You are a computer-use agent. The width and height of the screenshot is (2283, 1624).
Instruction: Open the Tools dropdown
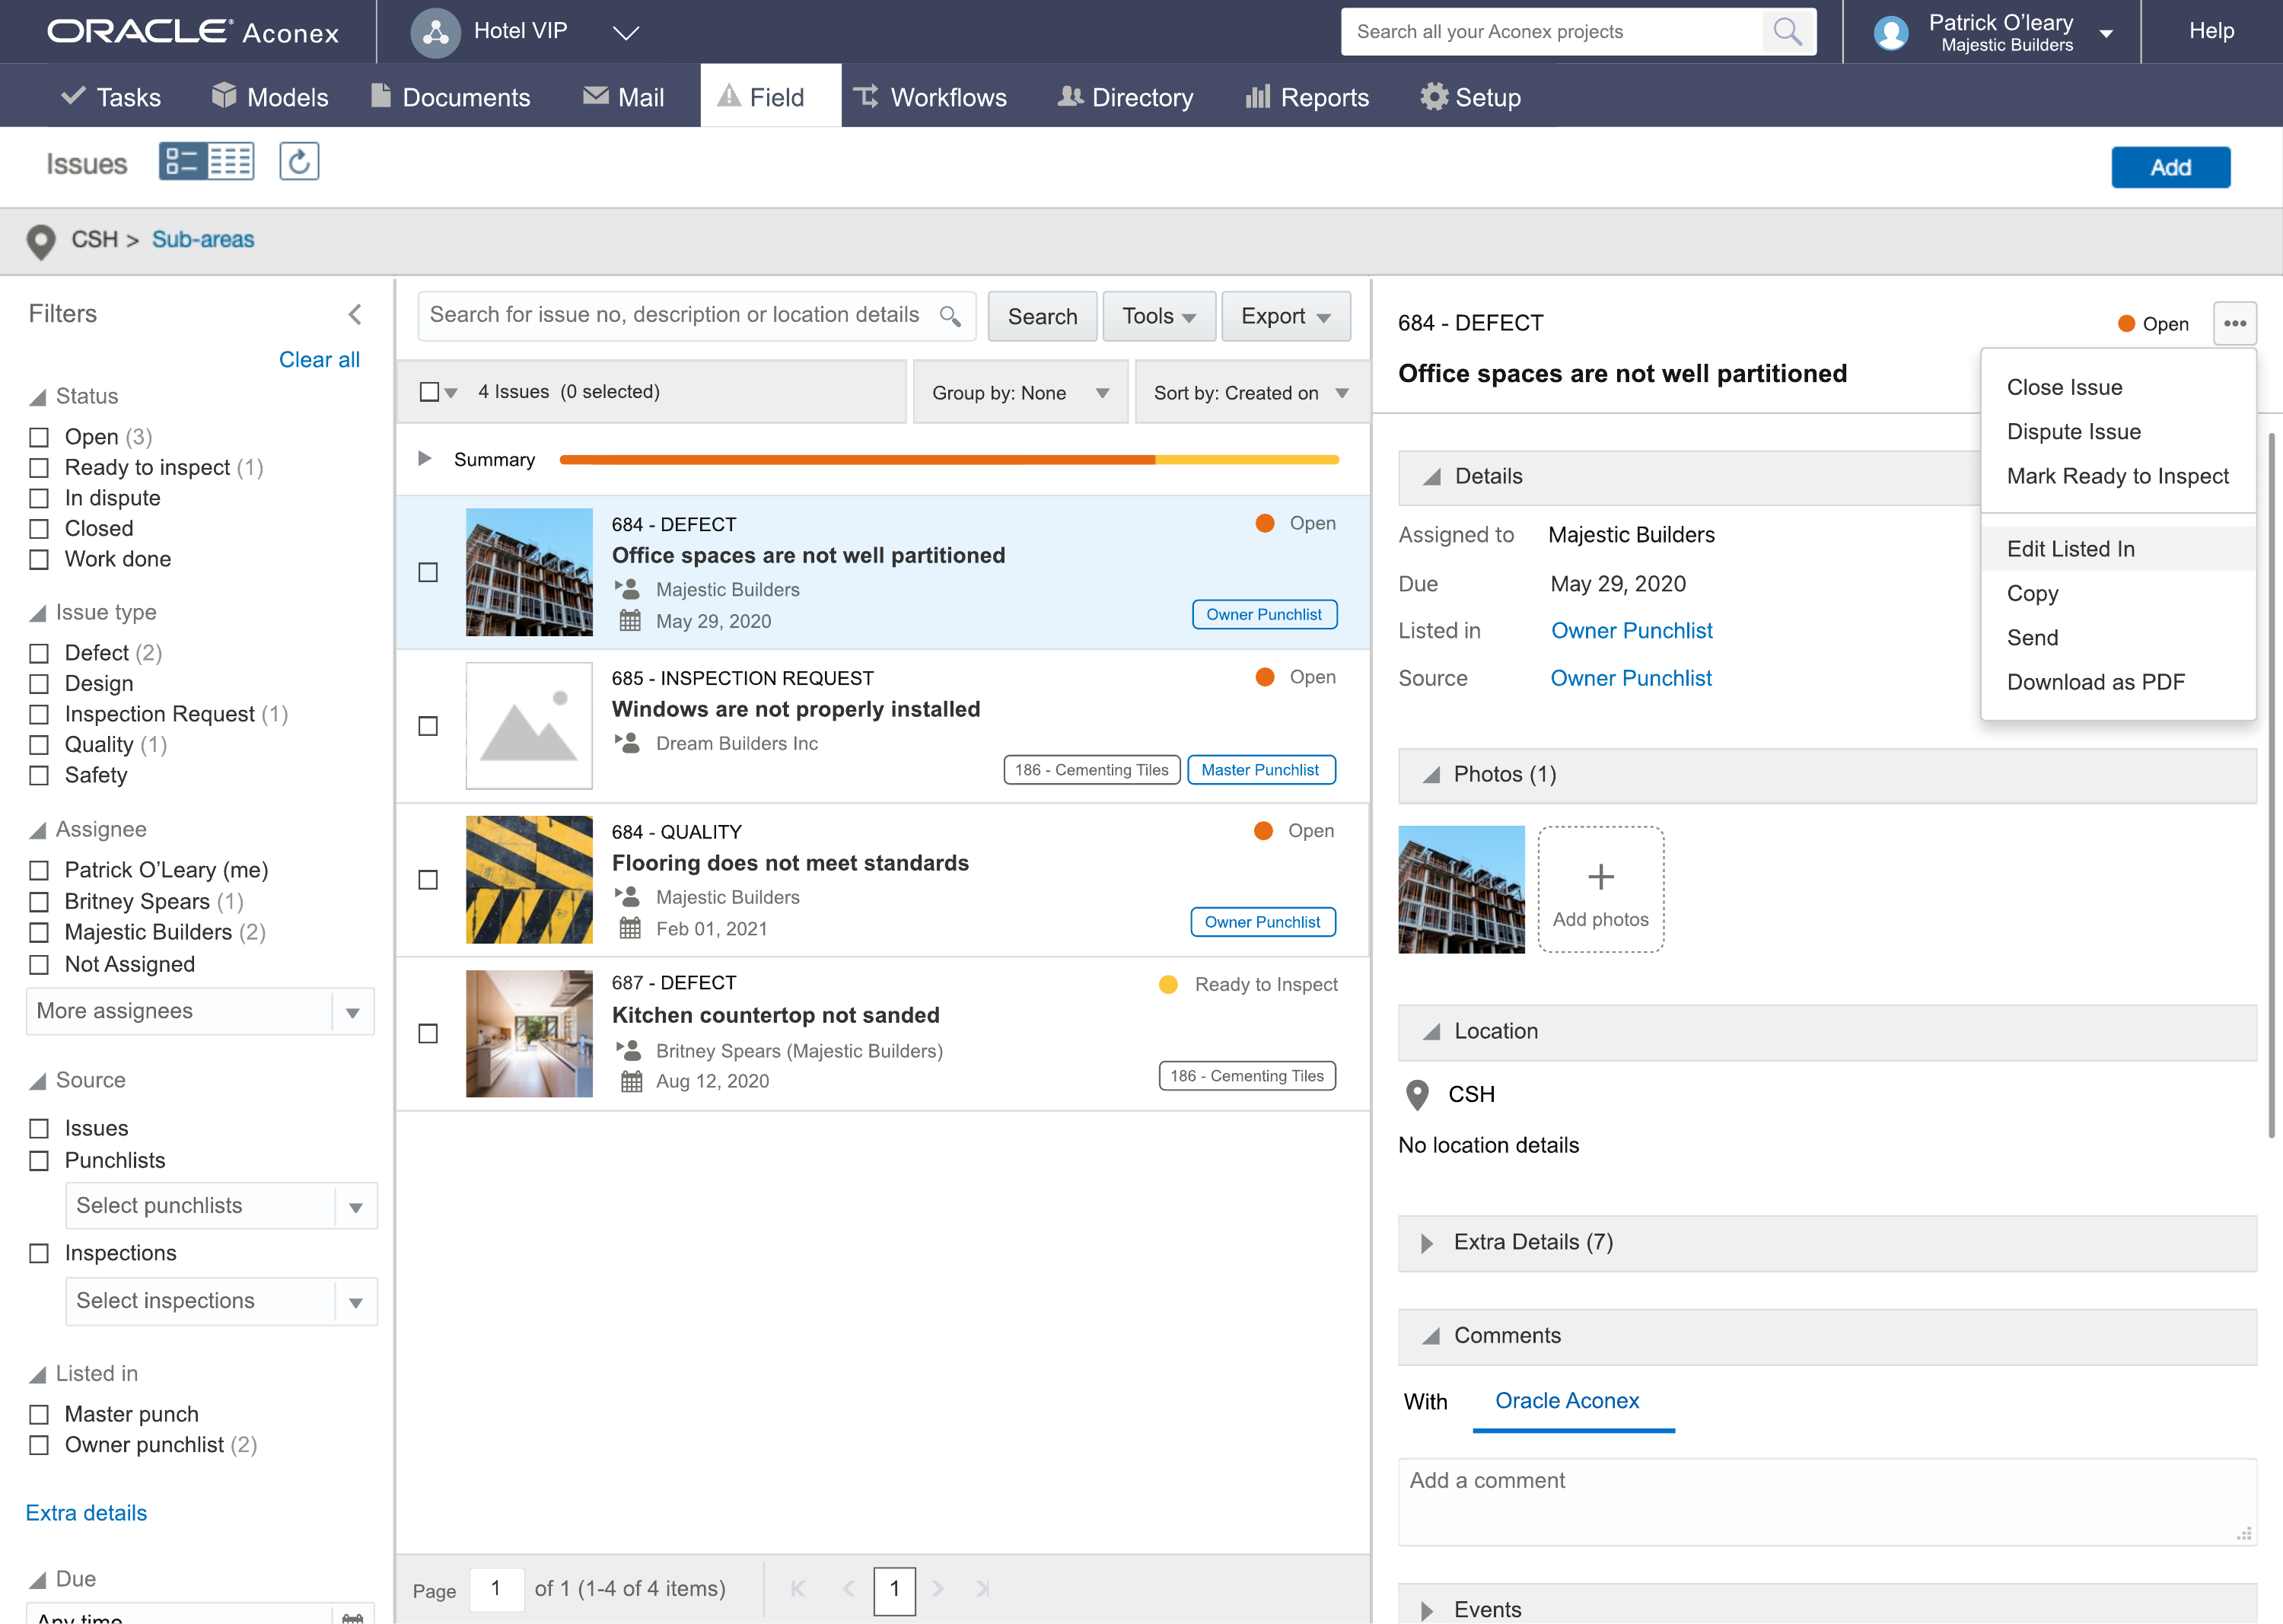(1159, 316)
